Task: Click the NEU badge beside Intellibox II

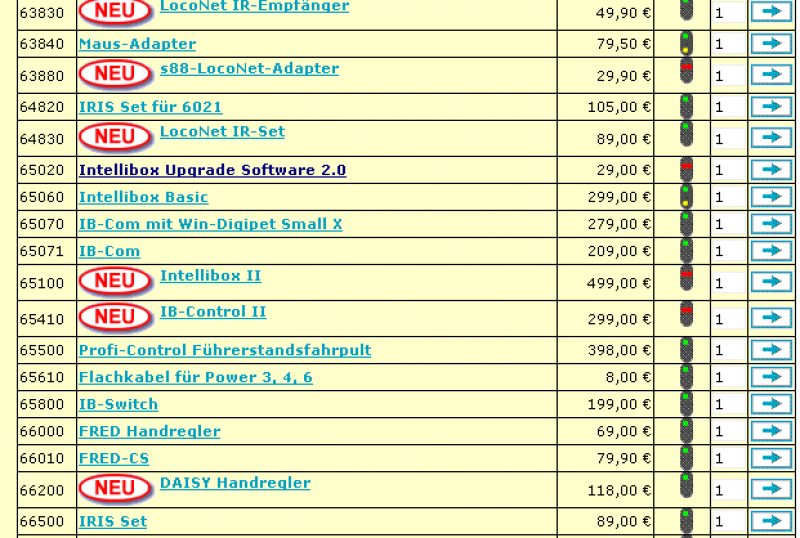Action: point(116,281)
